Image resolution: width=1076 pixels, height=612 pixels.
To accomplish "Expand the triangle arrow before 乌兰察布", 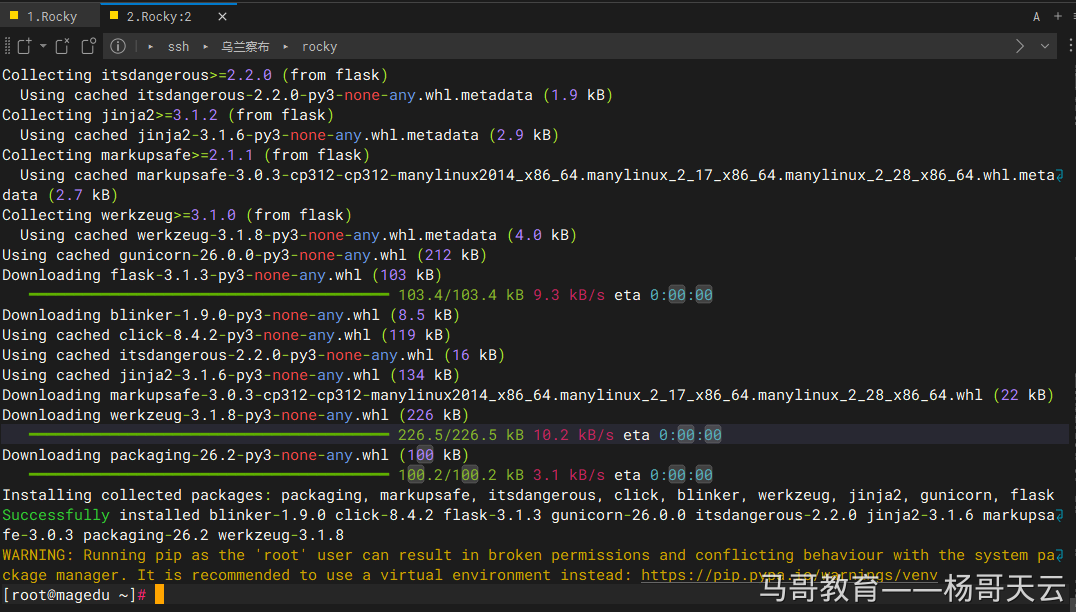I will 205,47.
